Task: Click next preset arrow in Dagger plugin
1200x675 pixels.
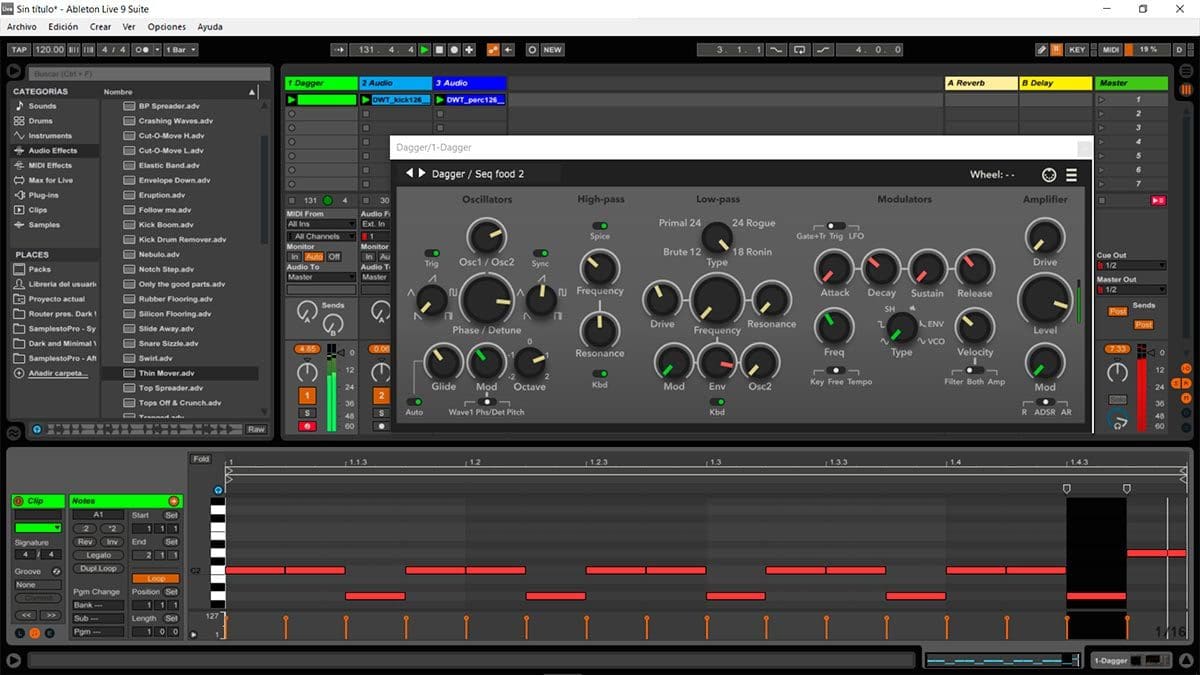Action: coord(422,174)
